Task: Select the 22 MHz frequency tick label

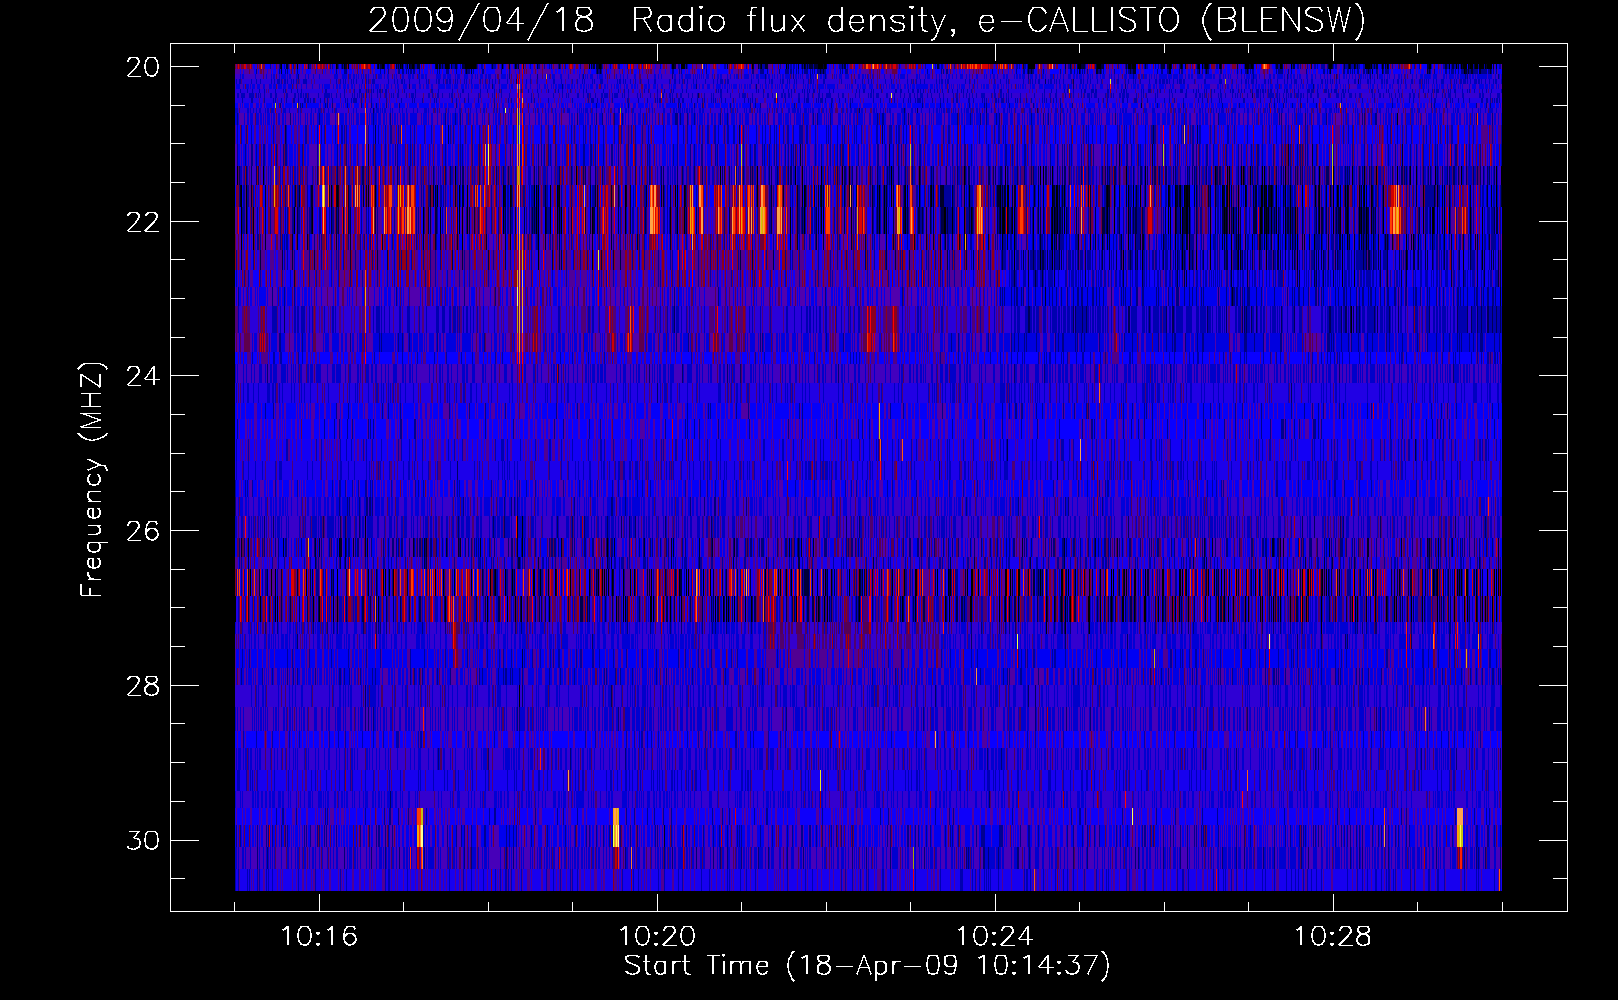Action: (x=143, y=222)
